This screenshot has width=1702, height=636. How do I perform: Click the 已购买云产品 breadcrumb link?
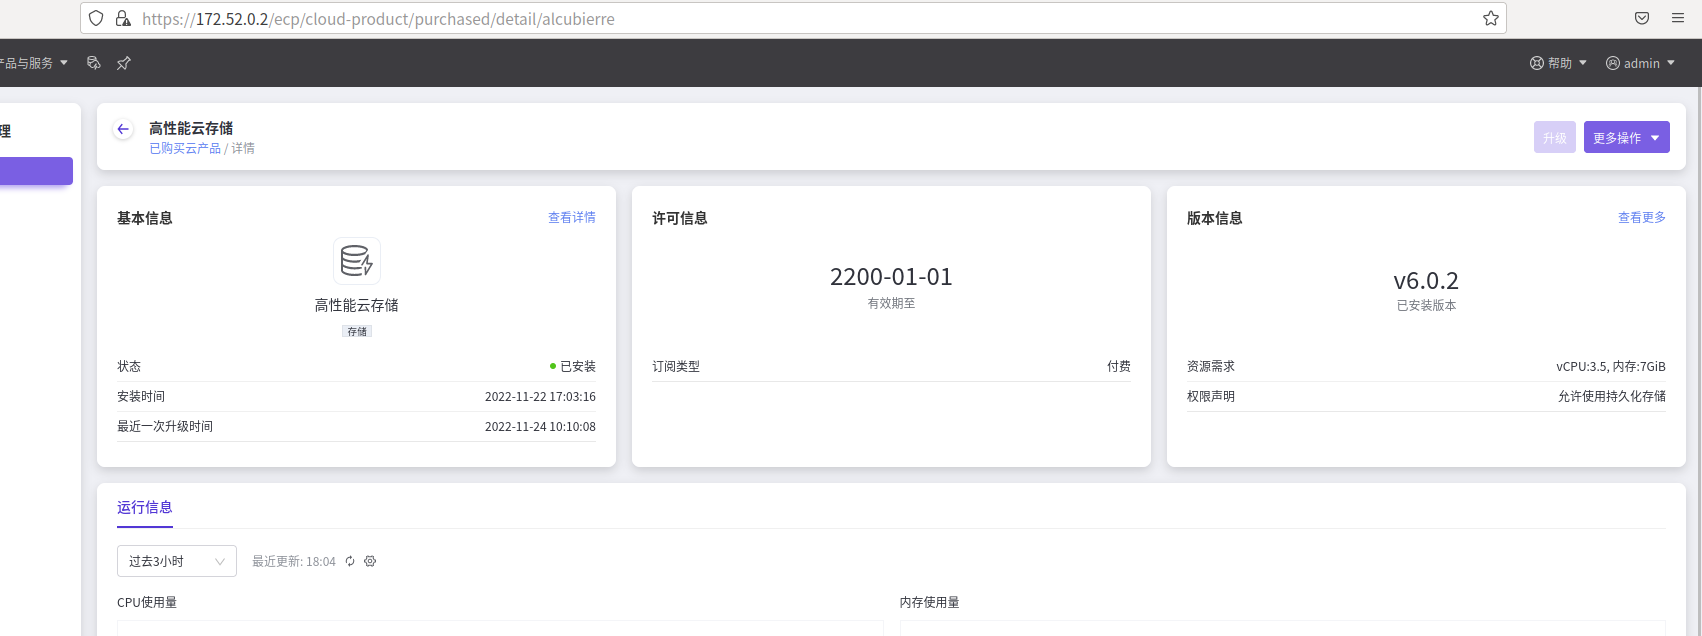185,148
